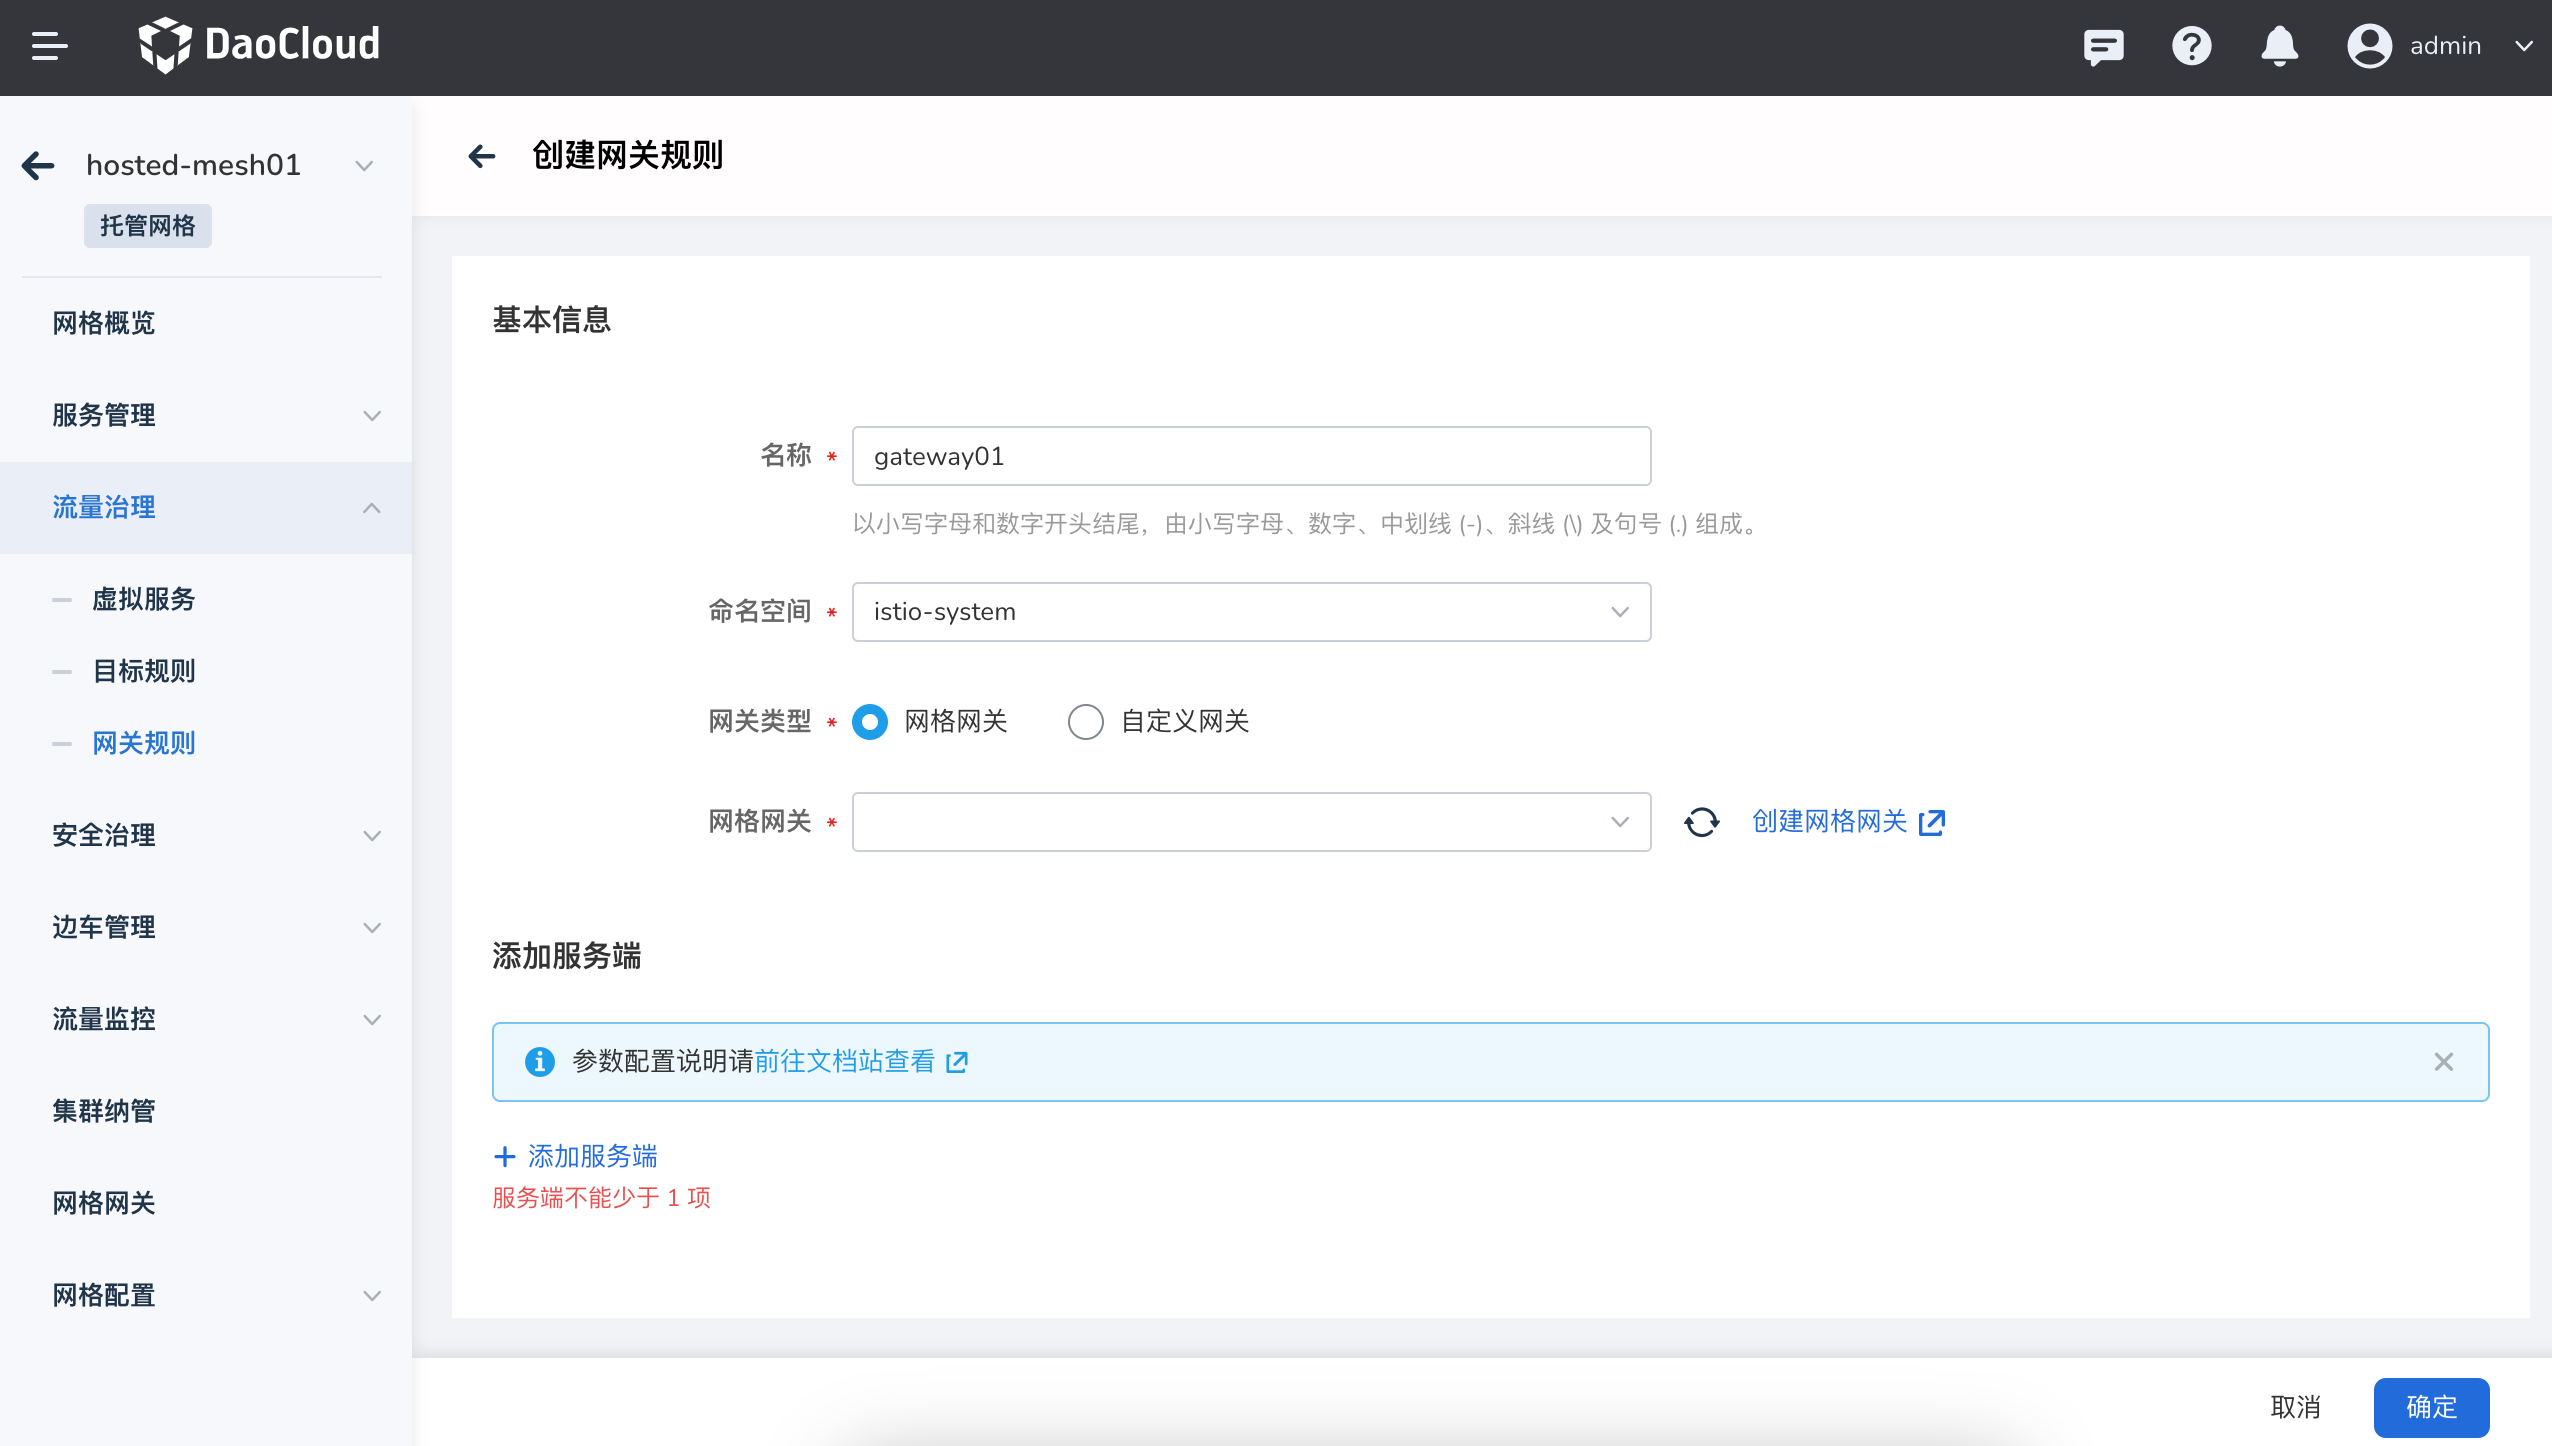Select the 自定义网关 radio option
Viewport: 2552px width, 1446px height.
pyautogui.click(x=1085, y=721)
